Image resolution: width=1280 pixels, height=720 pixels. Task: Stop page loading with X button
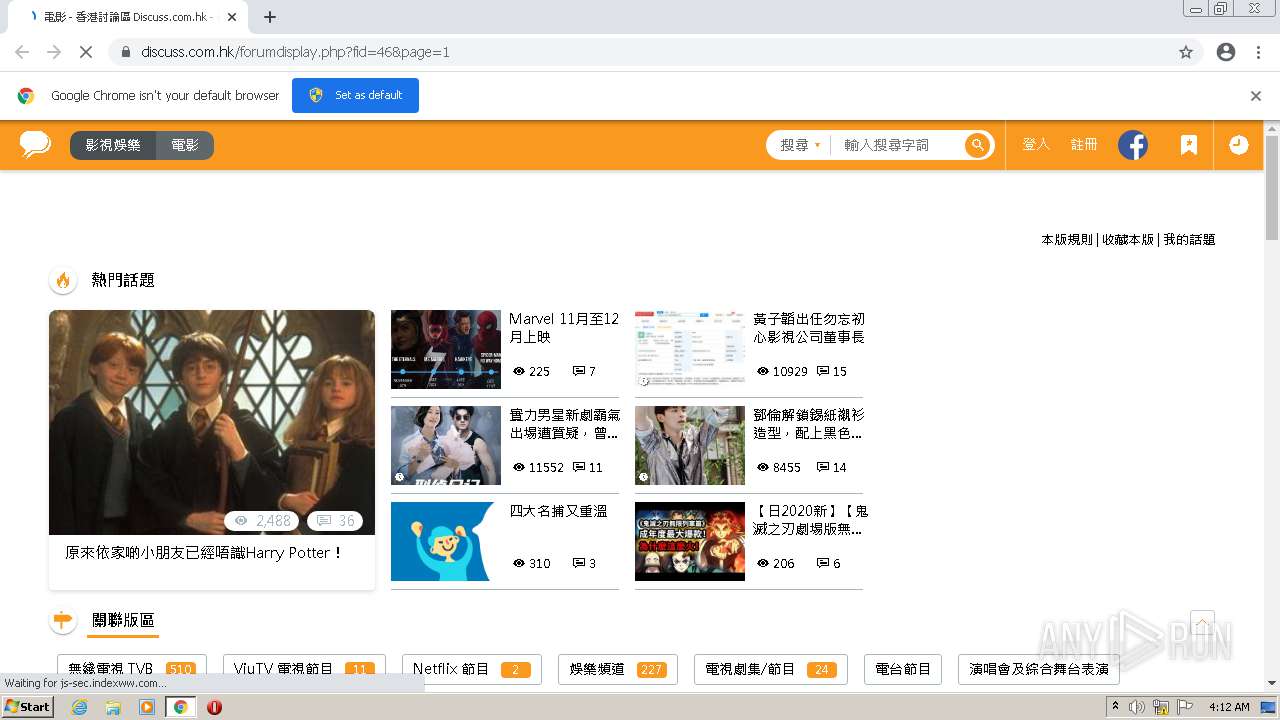click(x=86, y=52)
